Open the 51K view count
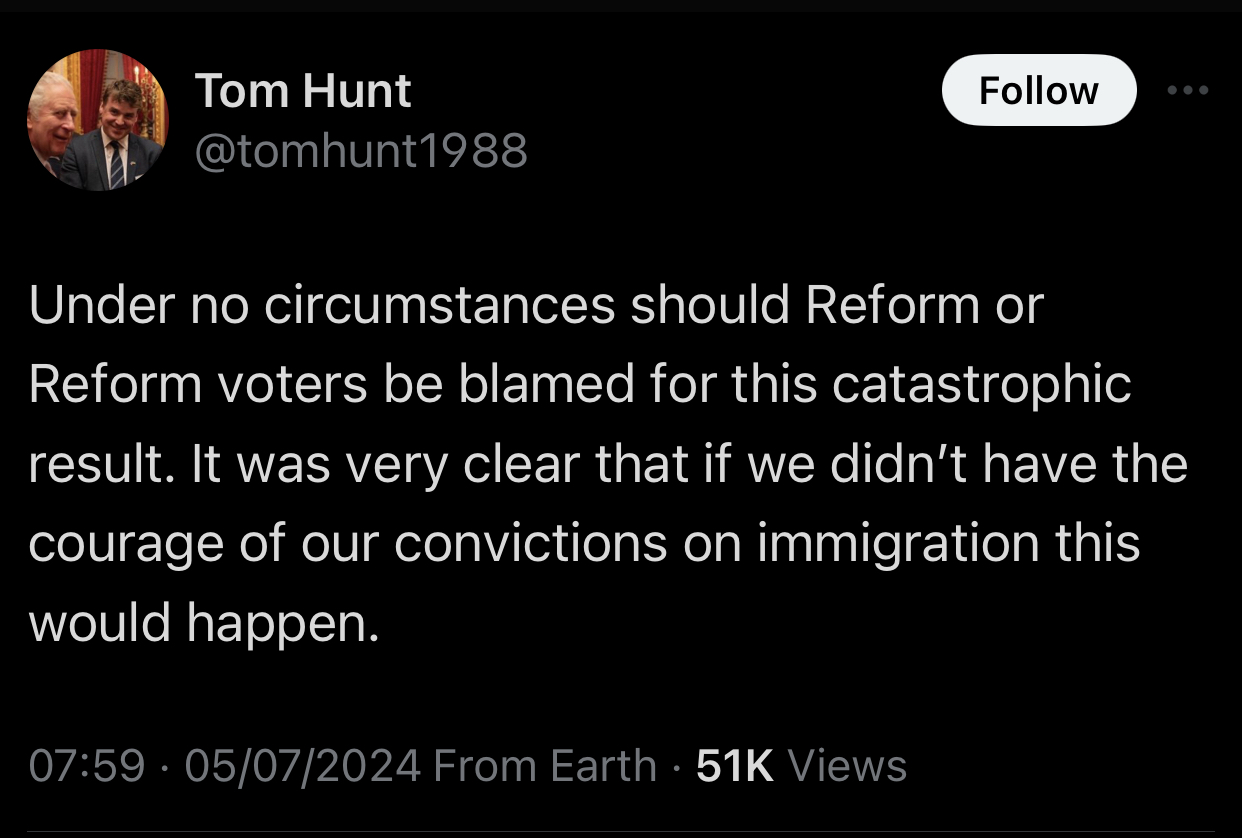The height and width of the screenshot is (838, 1242). [734, 766]
